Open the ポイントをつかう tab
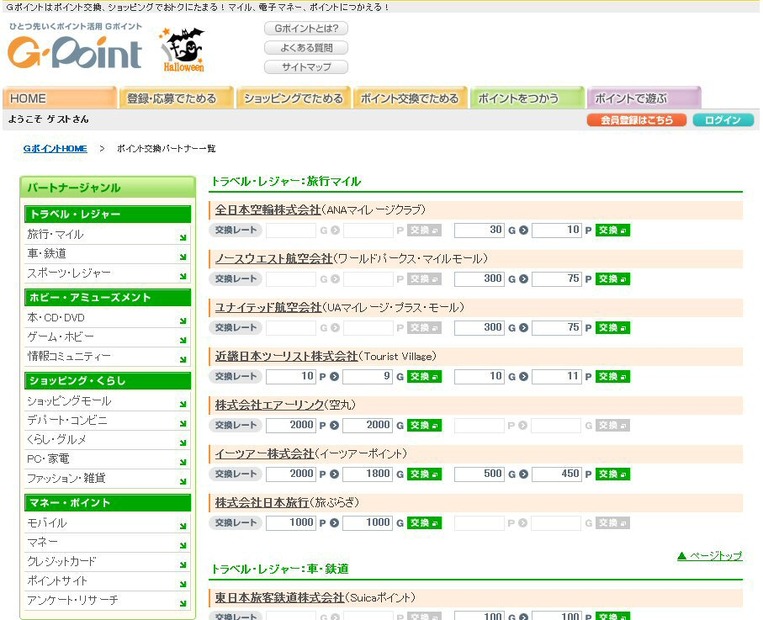Image resolution: width=763 pixels, height=620 pixels. tap(527, 98)
